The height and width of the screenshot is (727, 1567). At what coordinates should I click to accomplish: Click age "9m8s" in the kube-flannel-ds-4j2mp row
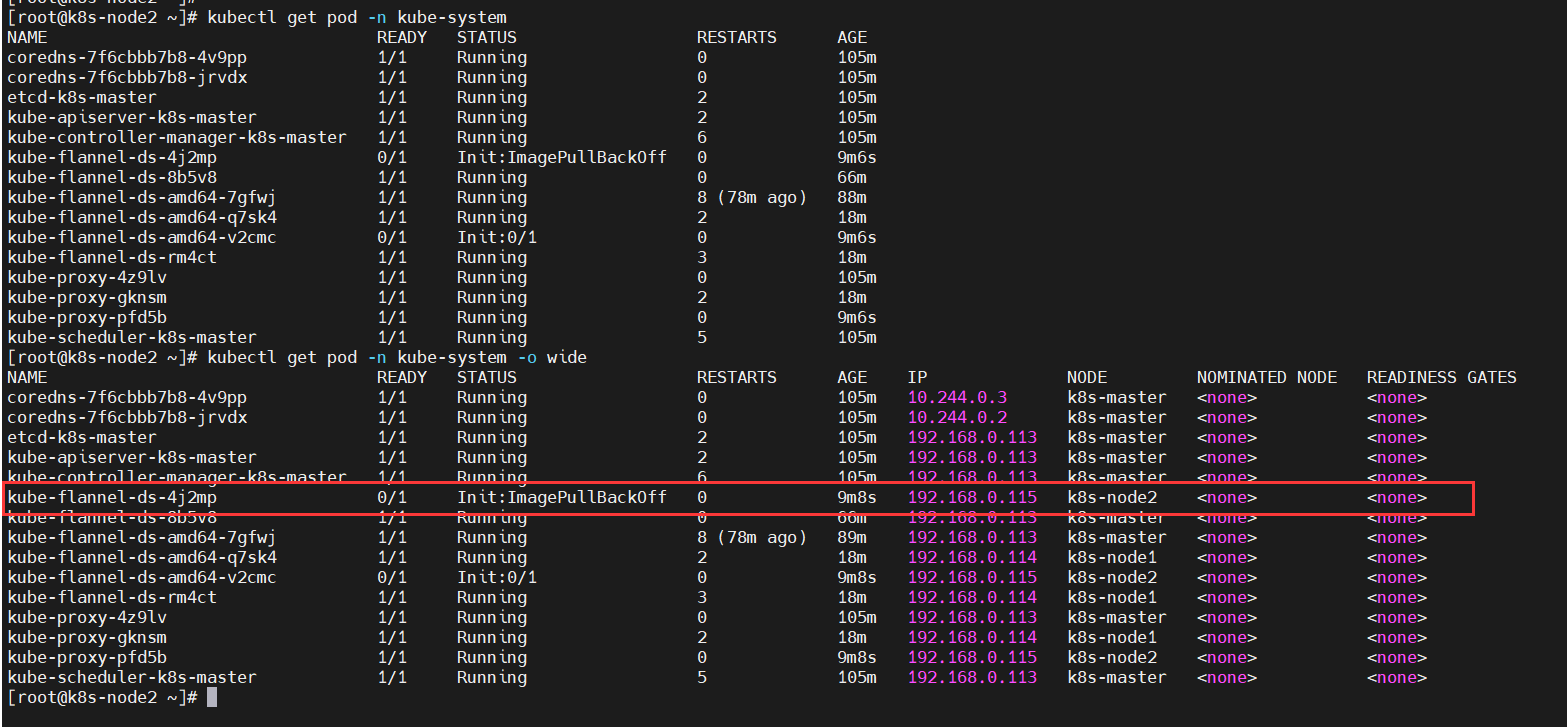coord(857,497)
